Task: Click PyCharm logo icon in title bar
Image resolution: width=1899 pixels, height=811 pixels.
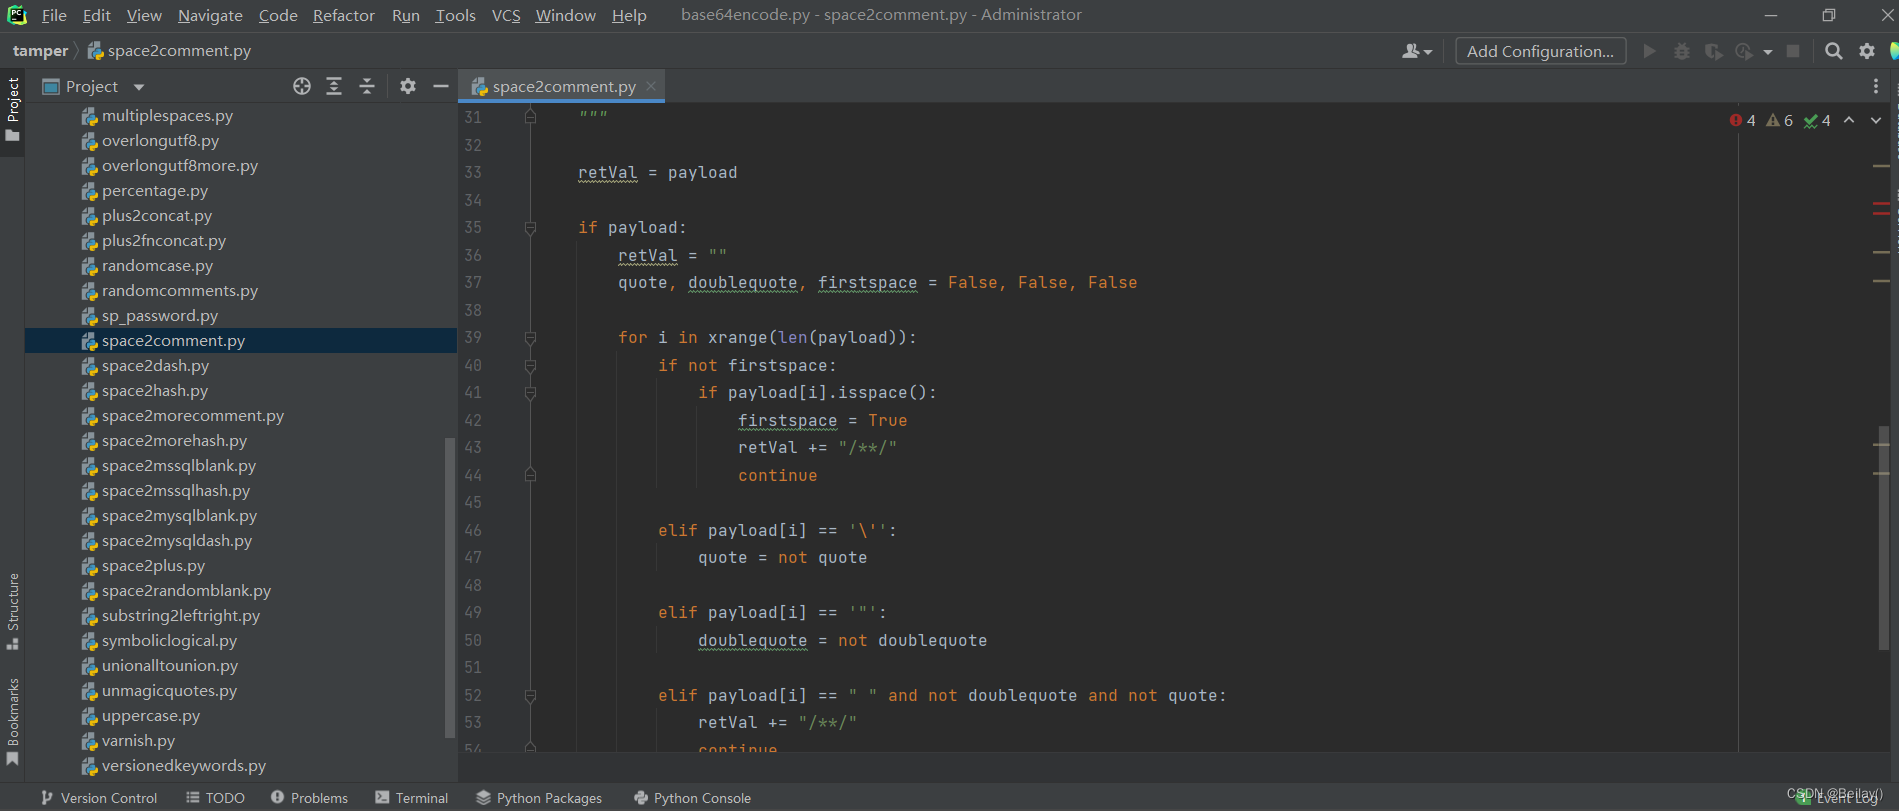Action: [17, 15]
